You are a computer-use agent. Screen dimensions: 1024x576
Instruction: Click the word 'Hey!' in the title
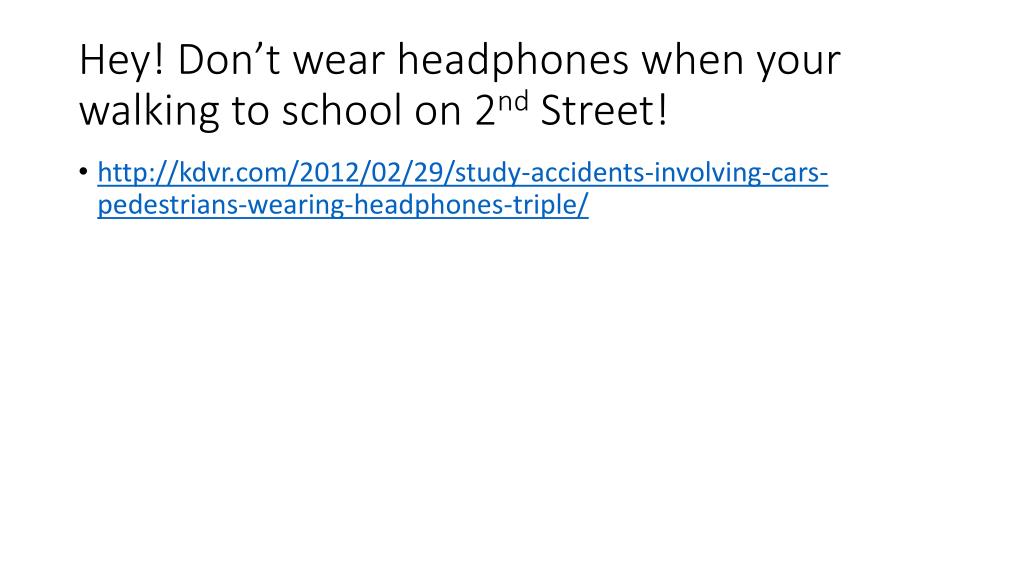(121, 60)
